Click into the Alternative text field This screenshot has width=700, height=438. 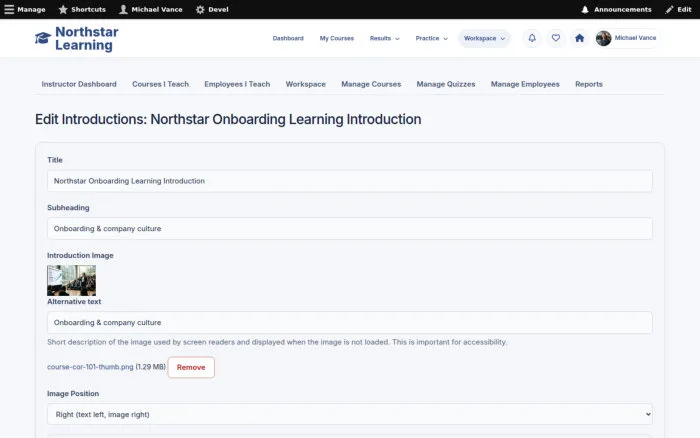350,322
